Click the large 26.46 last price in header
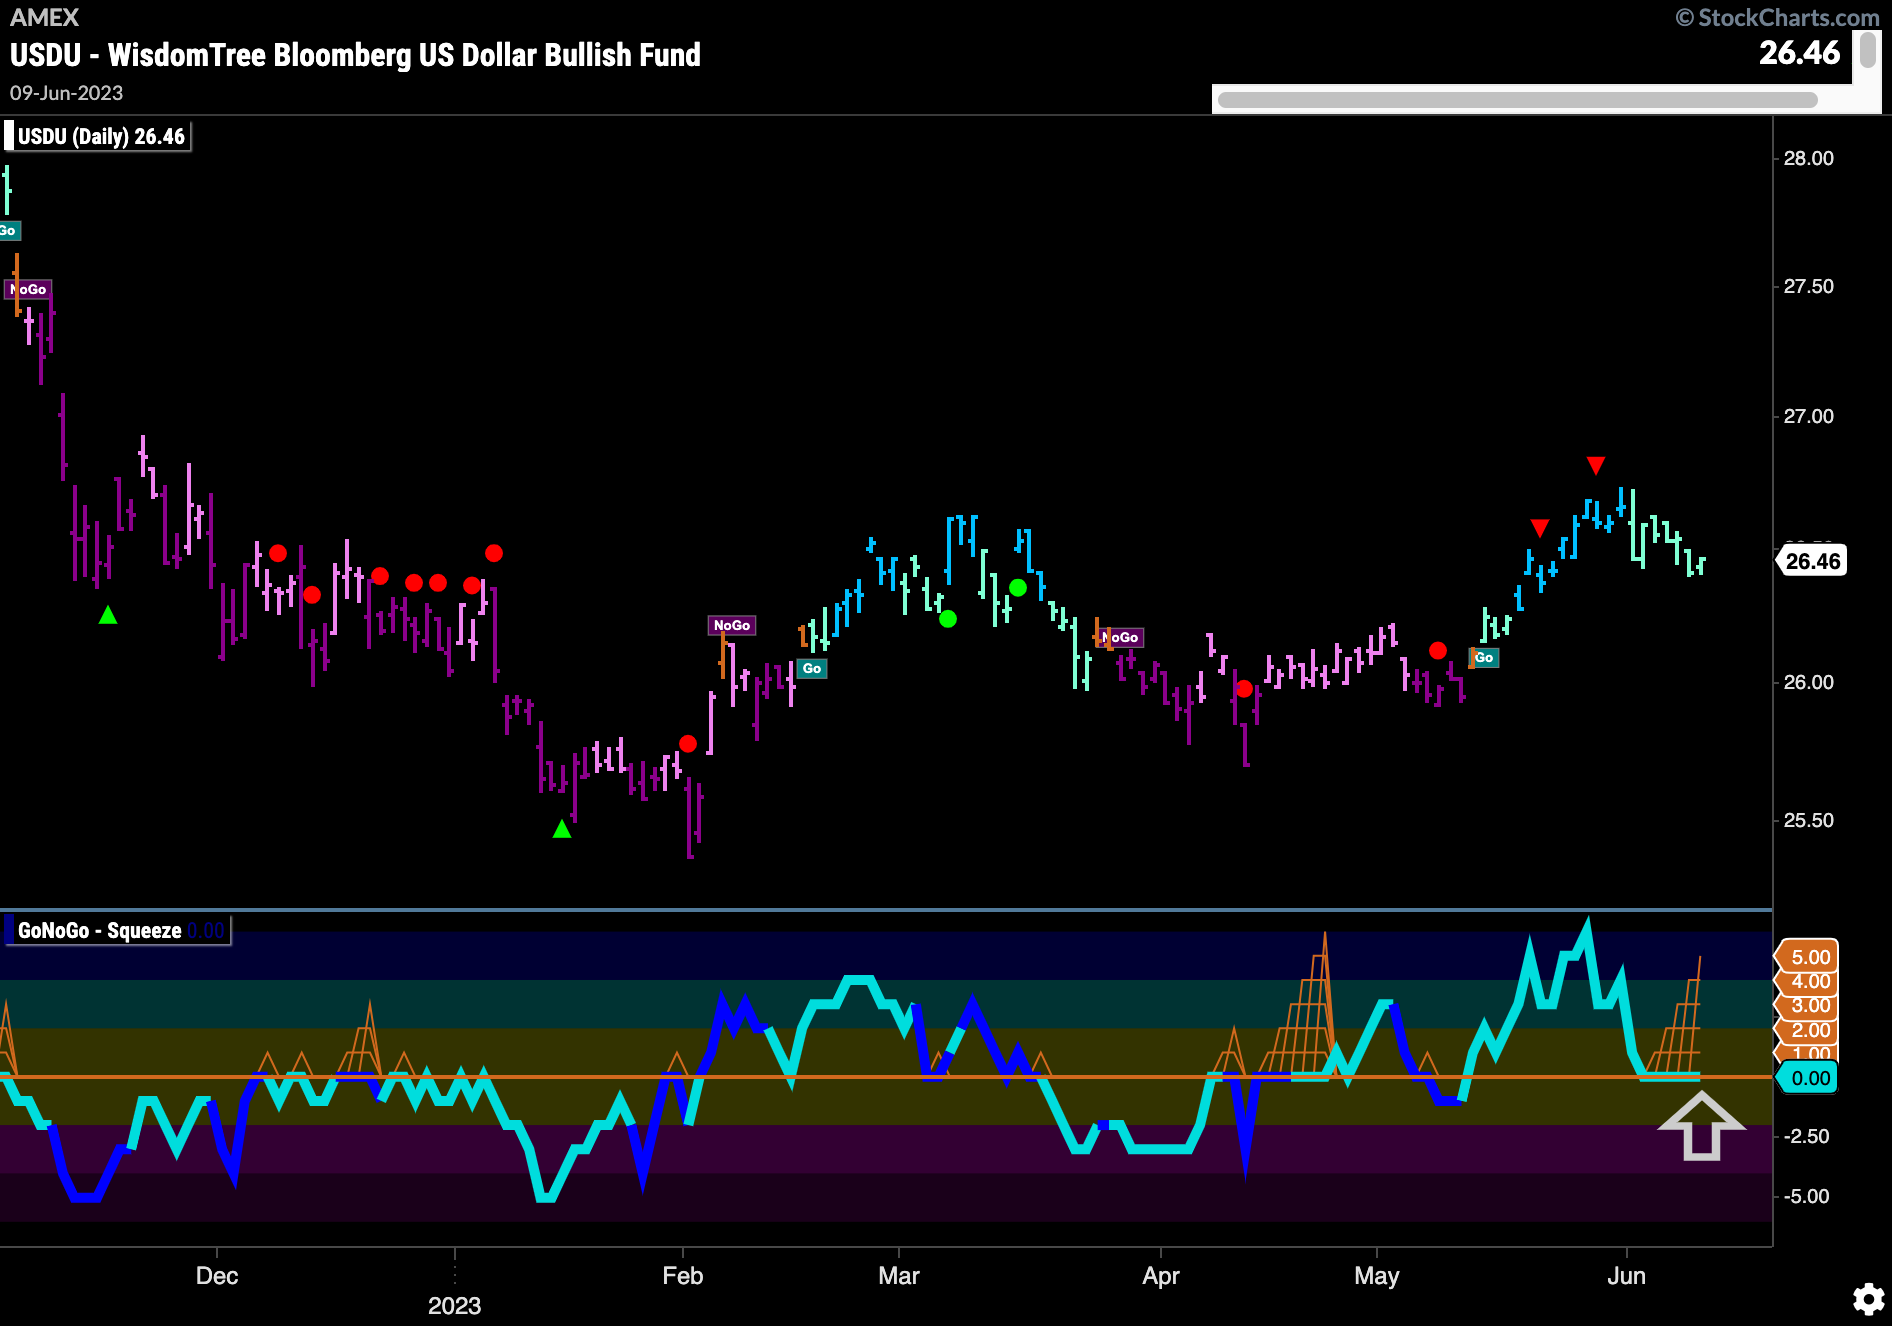The height and width of the screenshot is (1326, 1892). click(x=1799, y=52)
